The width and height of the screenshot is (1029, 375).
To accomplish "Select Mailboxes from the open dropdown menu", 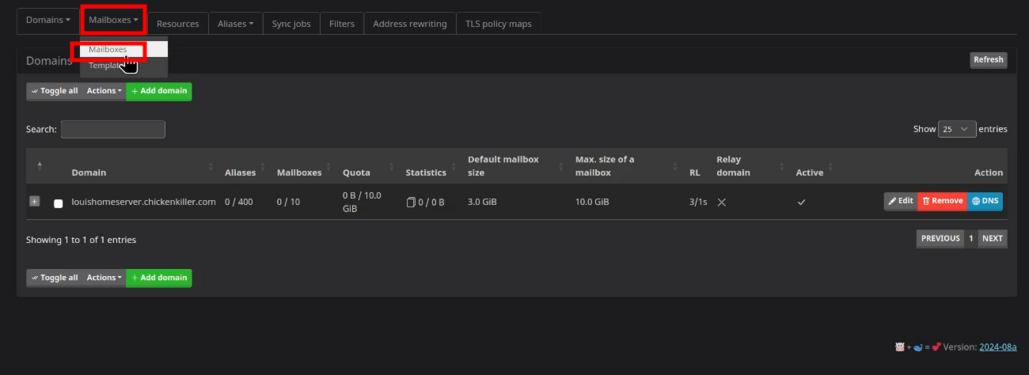I will (108, 49).
